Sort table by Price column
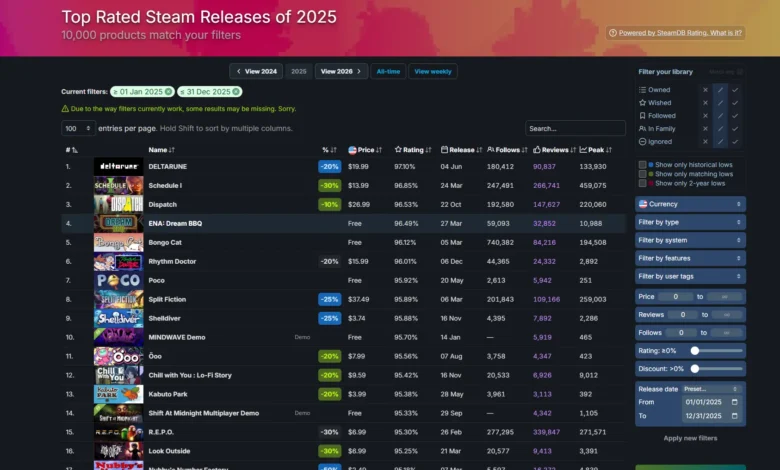Viewport: 780px width, 470px height. (x=365, y=150)
